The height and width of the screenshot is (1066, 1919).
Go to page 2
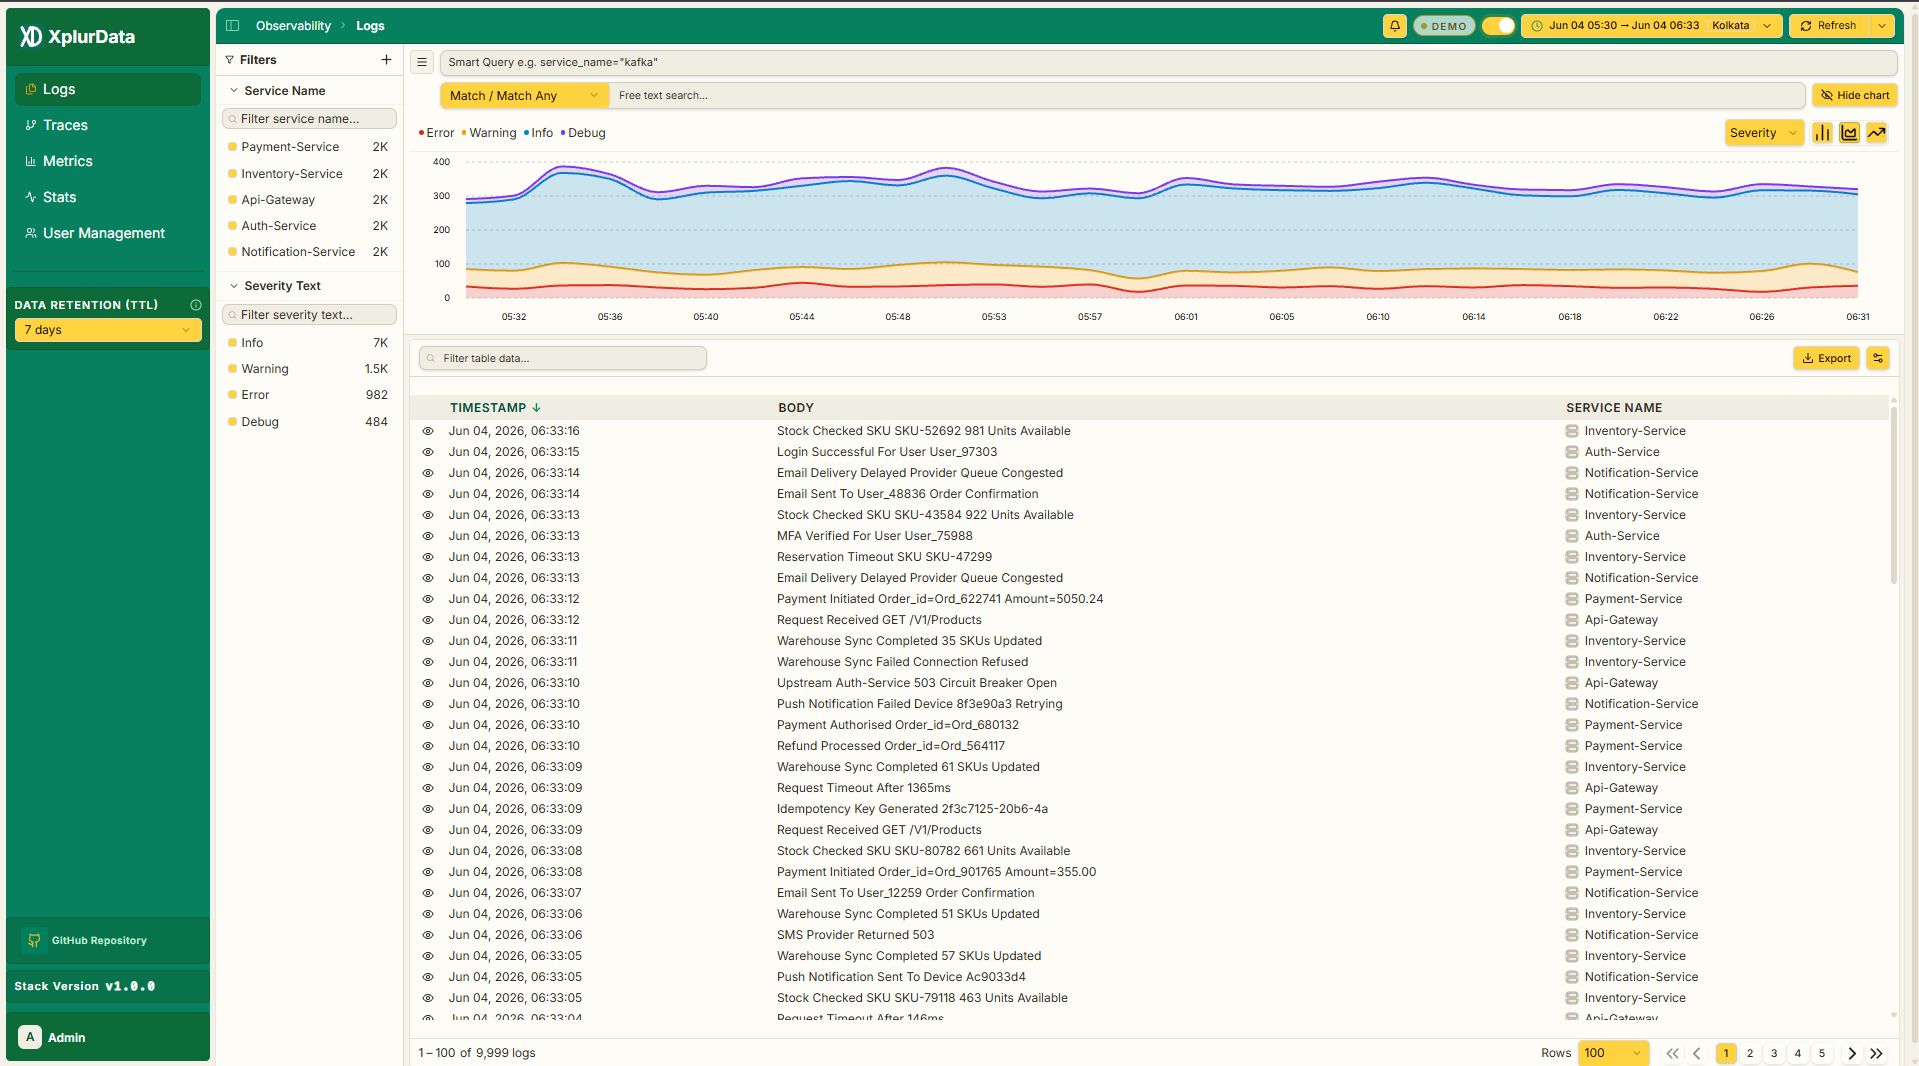coord(1750,1053)
